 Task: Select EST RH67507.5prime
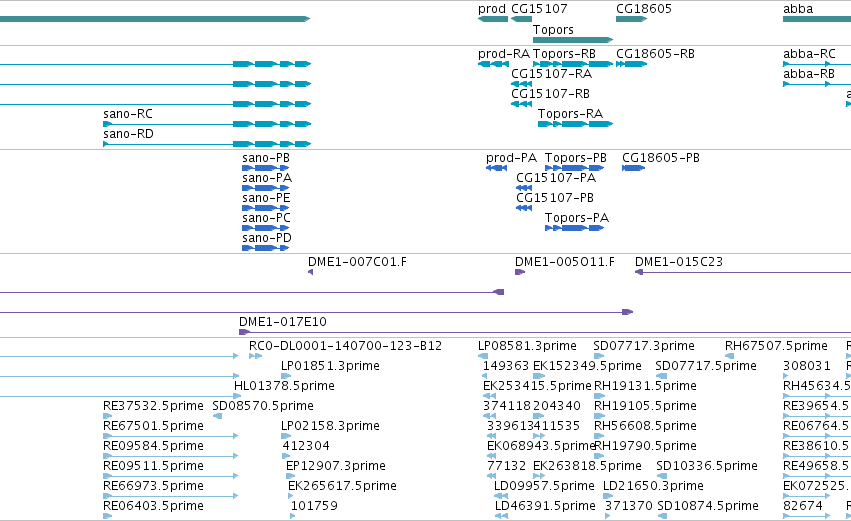729,357
